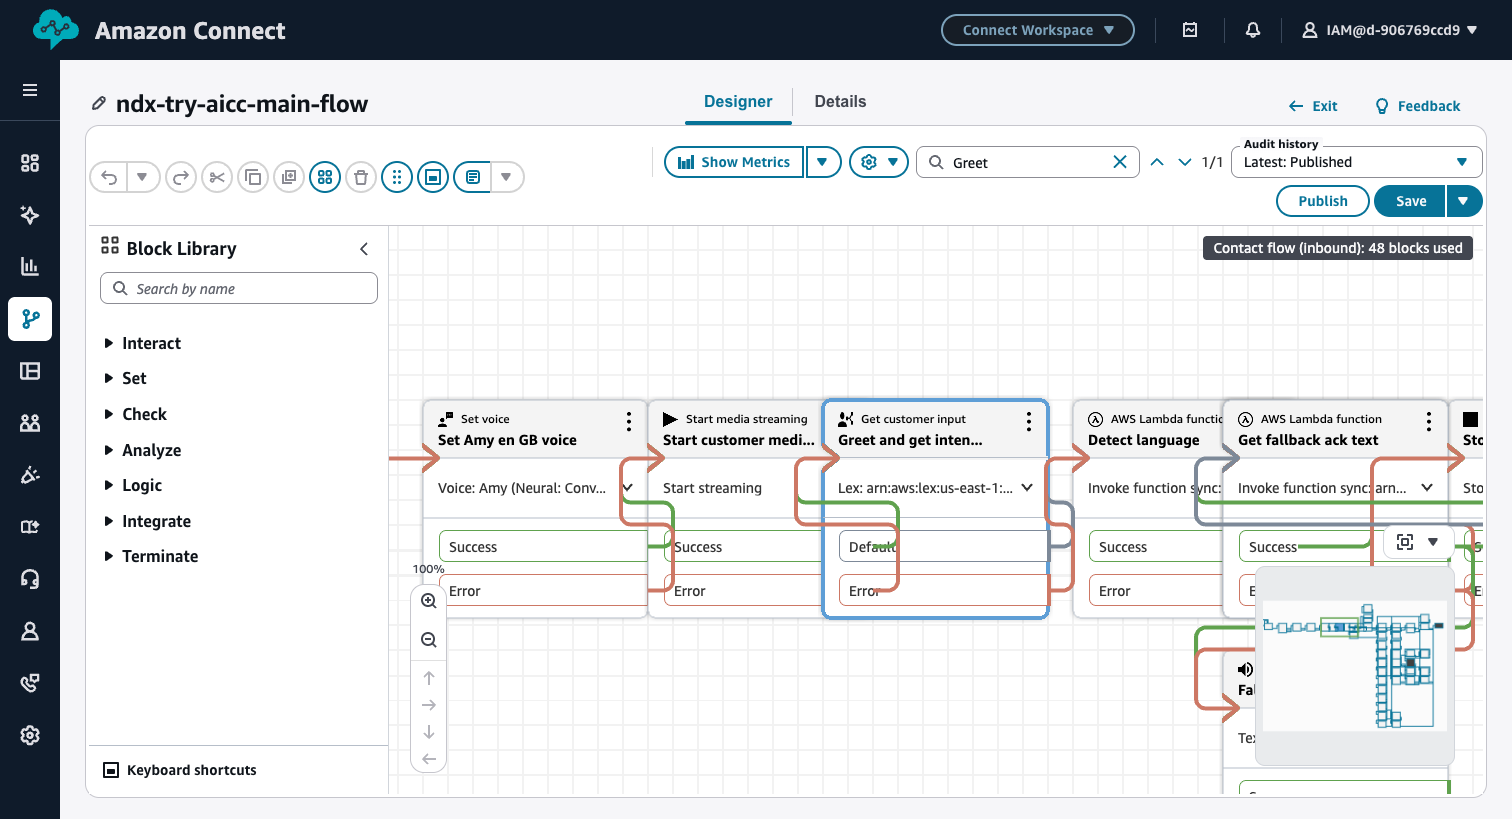
Task: Collapse the Block Library panel
Action: pos(364,249)
